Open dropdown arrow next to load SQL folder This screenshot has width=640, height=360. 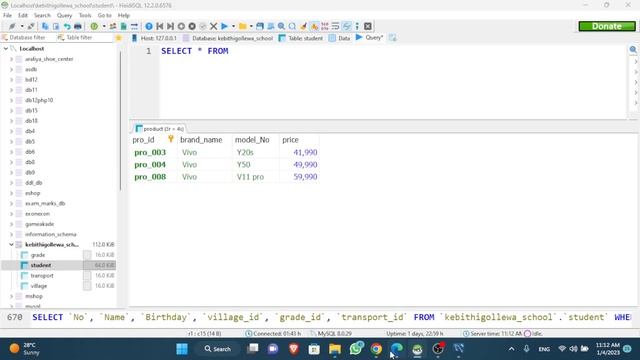tap(251, 26)
